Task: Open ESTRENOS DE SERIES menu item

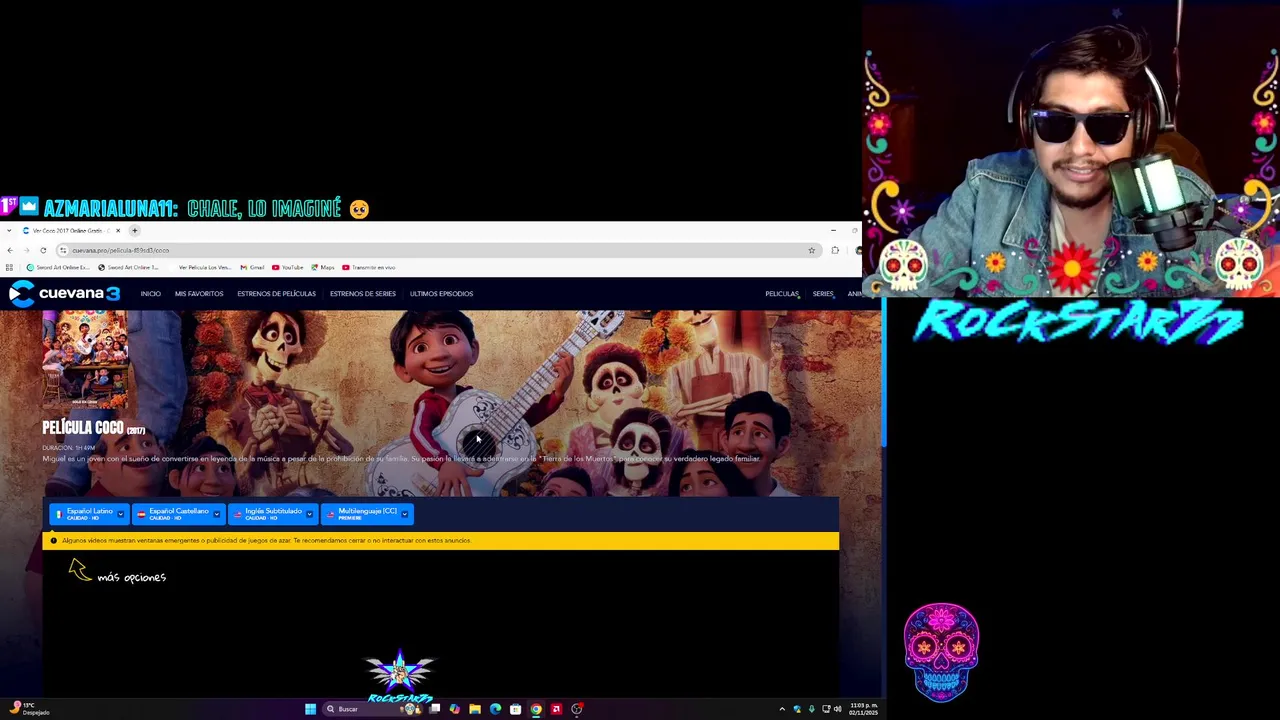Action: point(363,294)
